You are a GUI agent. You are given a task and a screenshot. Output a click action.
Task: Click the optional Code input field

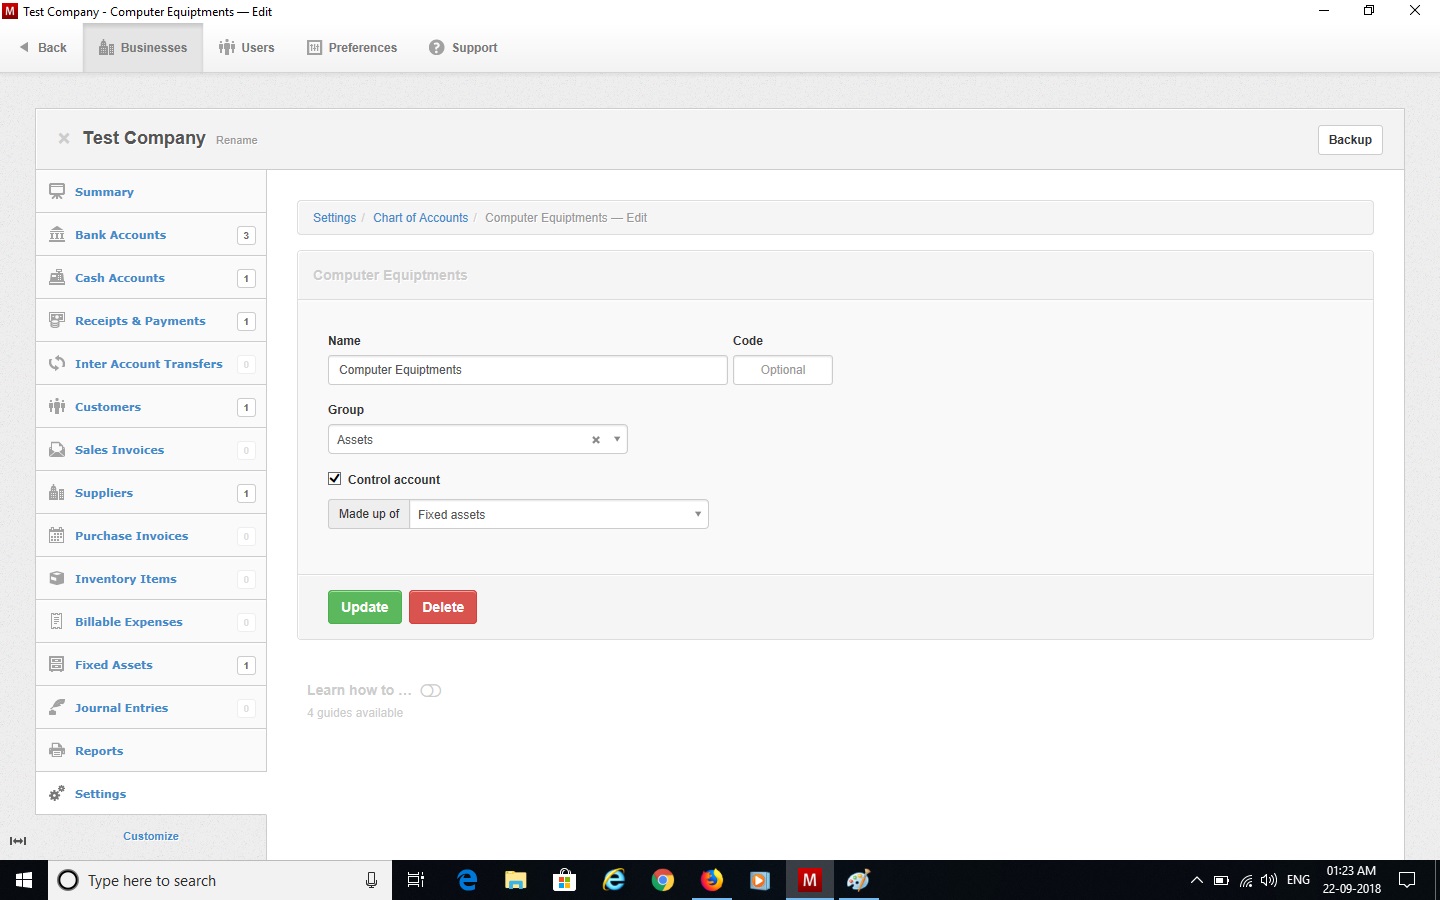pyautogui.click(x=783, y=370)
